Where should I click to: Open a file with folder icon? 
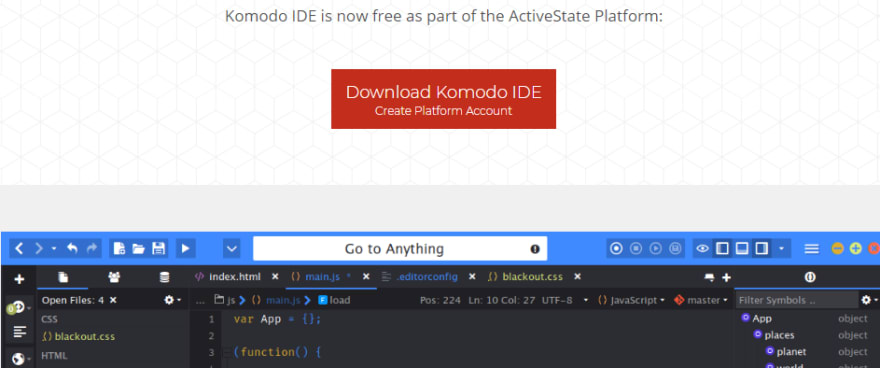pos(139,249)
